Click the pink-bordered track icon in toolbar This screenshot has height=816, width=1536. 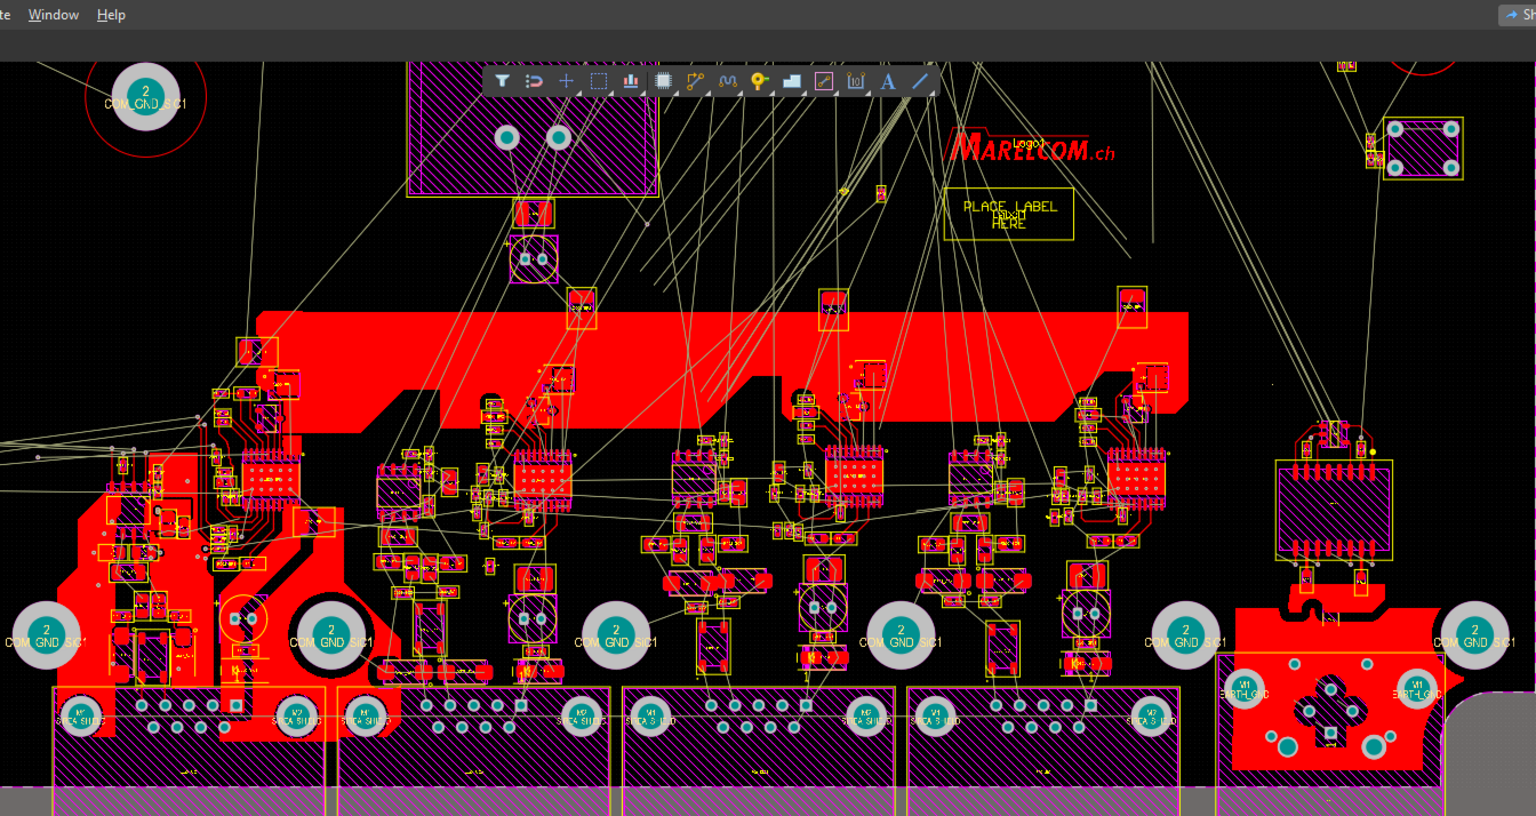(824, 81)
